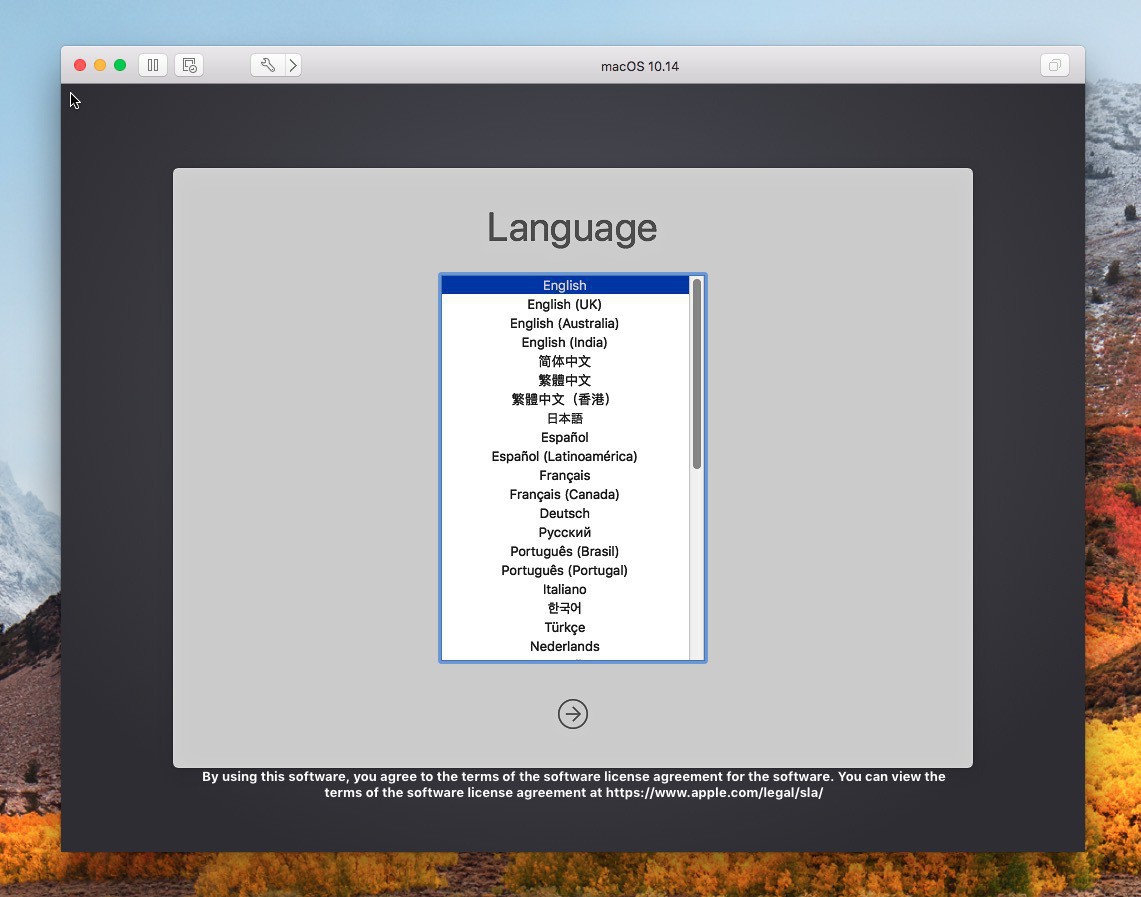The width and height of the screenshot is (1141, 897).
Task: Choose Русский language option
Action: click(564, 532)
